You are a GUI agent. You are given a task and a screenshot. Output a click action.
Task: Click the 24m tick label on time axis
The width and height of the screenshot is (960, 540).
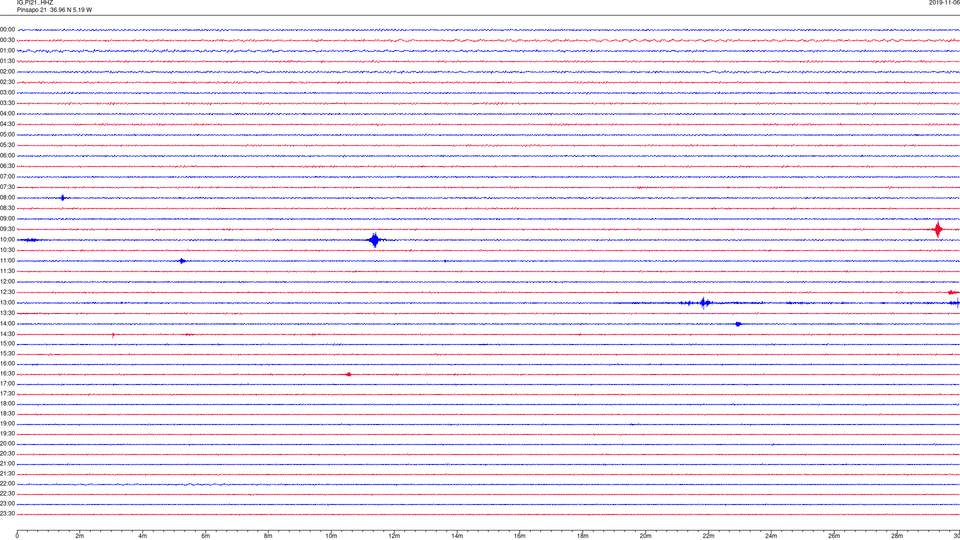(x=771, y=536)
